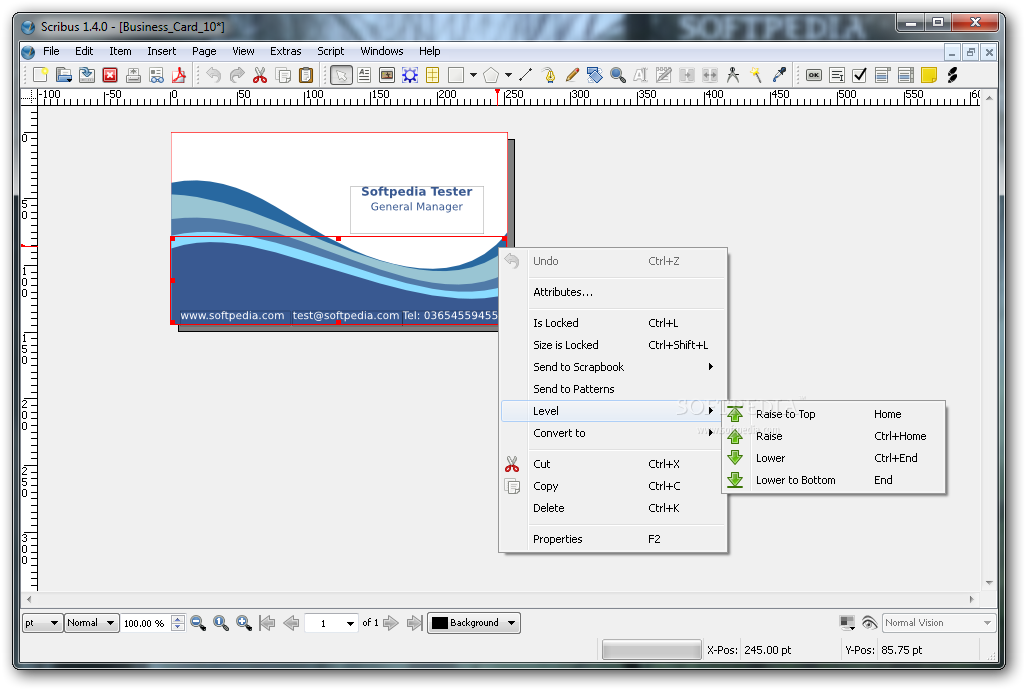Select the Insert Image Frame tool

[387, 75]
